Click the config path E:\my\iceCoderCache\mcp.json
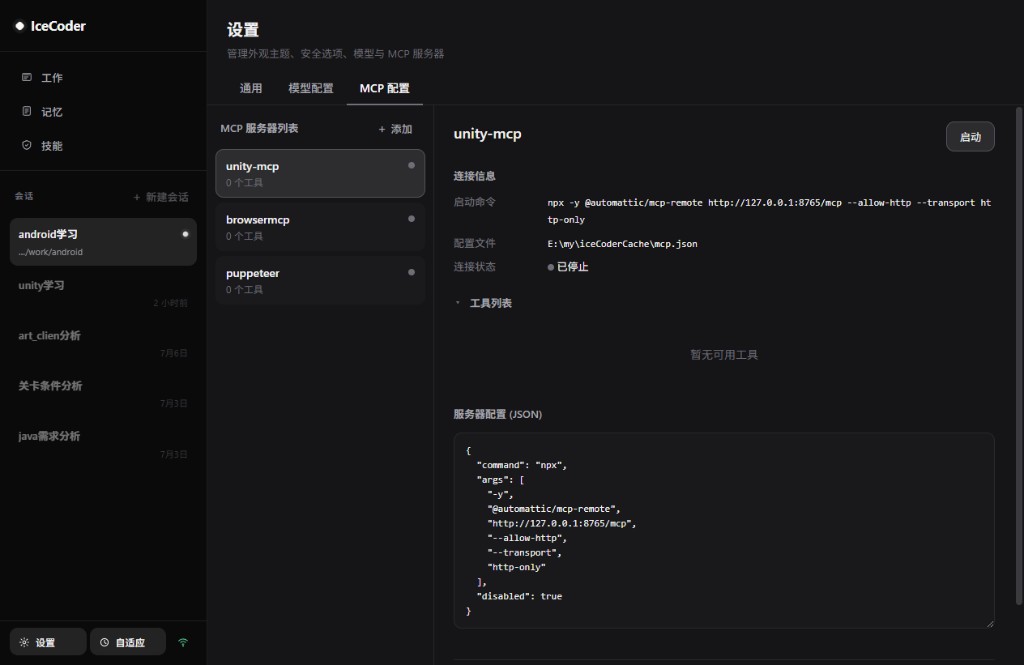This screenshot has height=665, width=1024. coord(622,244)
